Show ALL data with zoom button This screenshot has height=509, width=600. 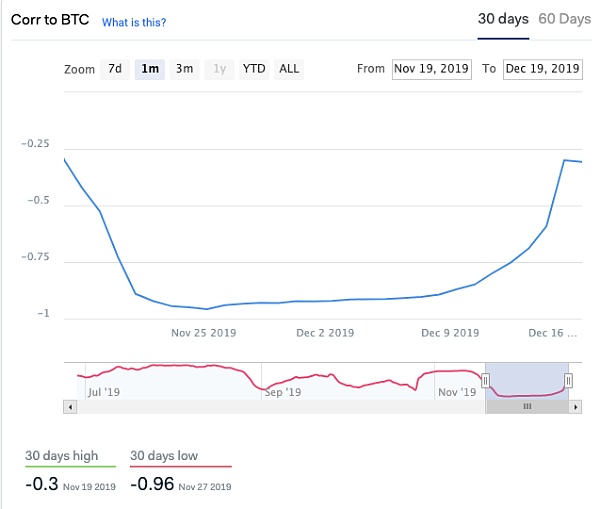coord(289,69)
